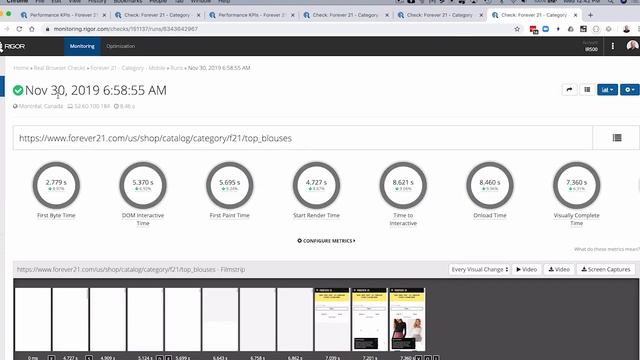Click the Montreal, Canada location text
Screen dimensions: 640x360
pyautogui.click(x=41, y=106)
